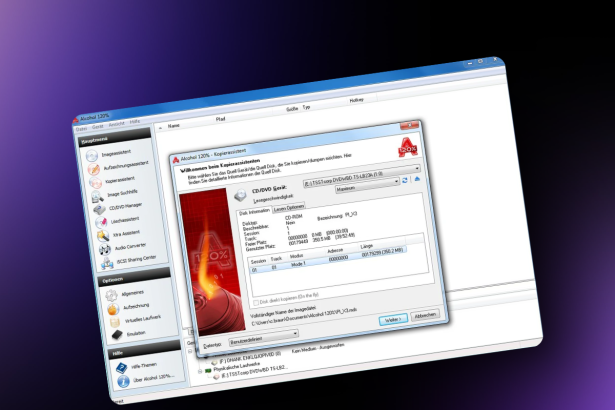Maximize the Alcohol 120% main window
615x410 pixels.
pyautogui.click(x=481, y=62)
